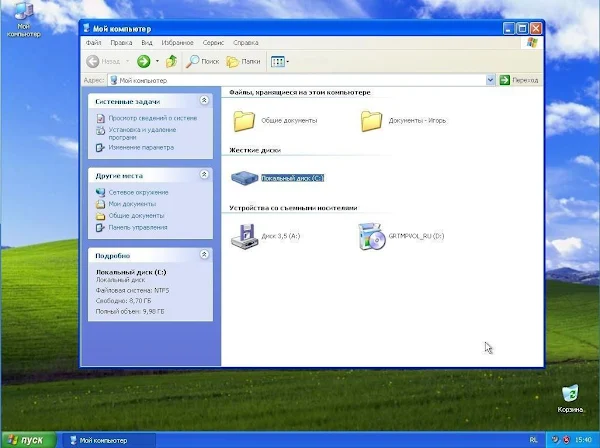Click the shared documents folder icon in sidebar
600x448 pixels.
100,216
